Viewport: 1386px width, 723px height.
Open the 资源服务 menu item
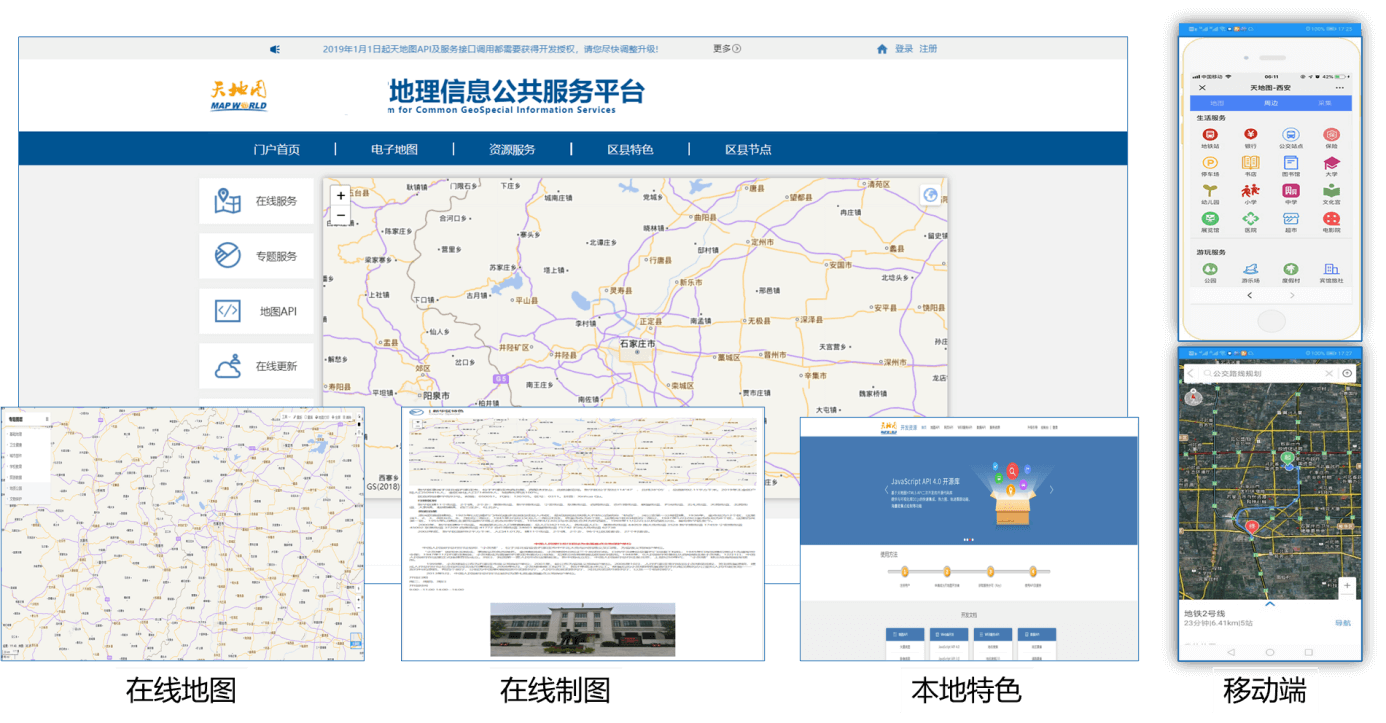[x=512, y=150]
